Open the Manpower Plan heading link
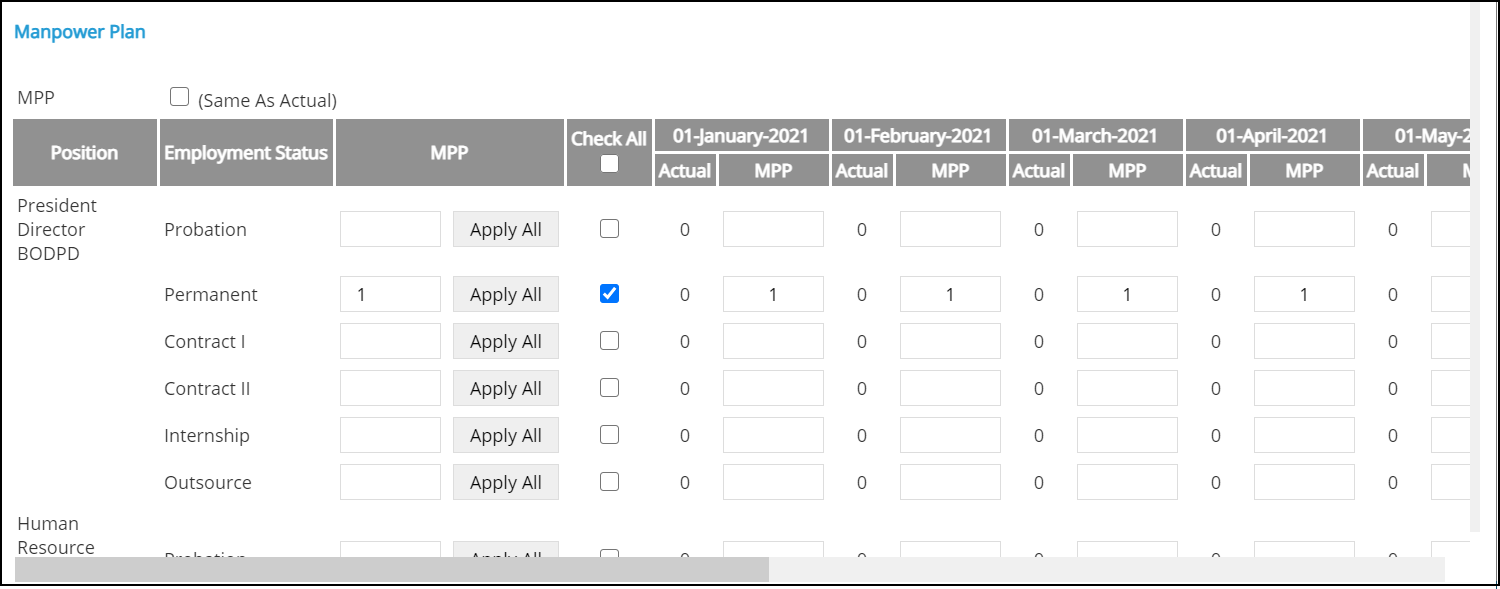This screenshot has height=589, width=1500. coord(80,32)
